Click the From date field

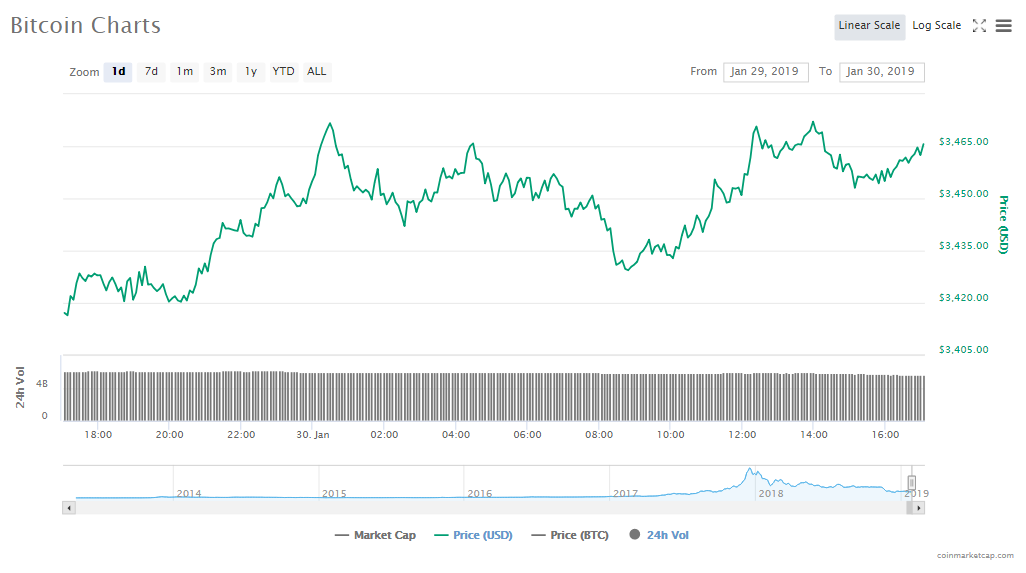click(765, 72)
